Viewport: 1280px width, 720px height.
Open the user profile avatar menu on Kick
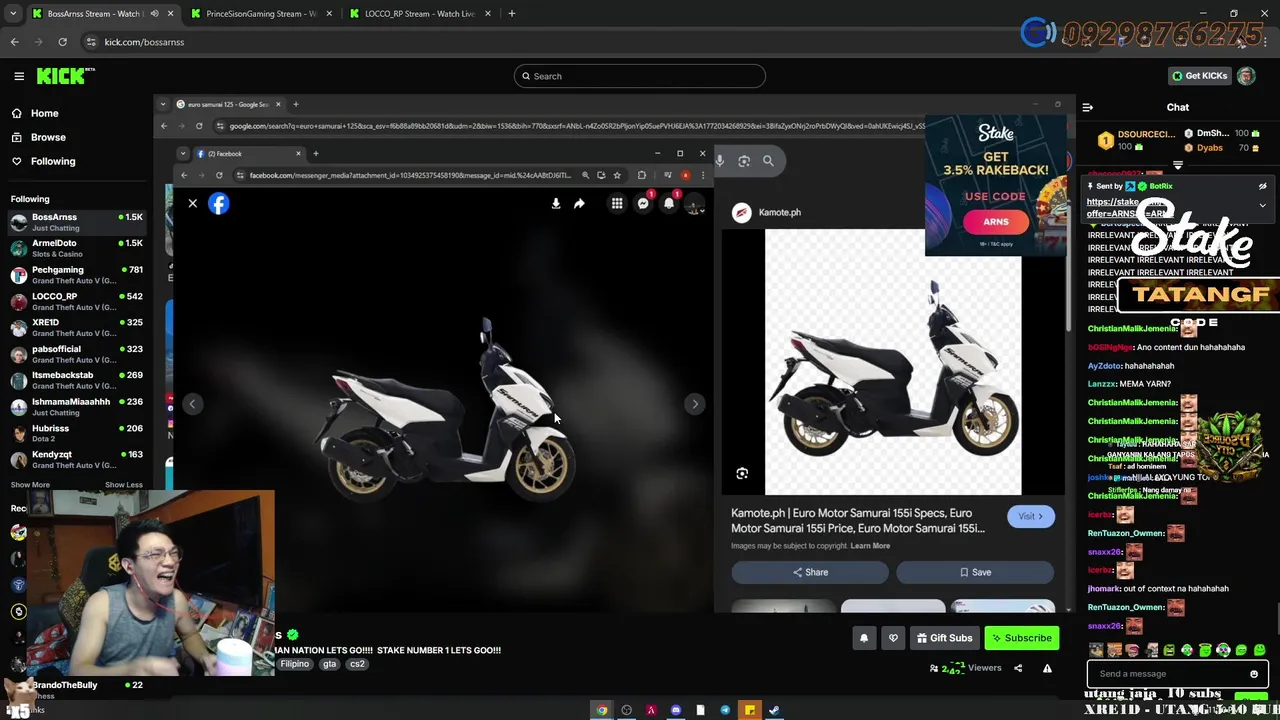coord(1246,76)
